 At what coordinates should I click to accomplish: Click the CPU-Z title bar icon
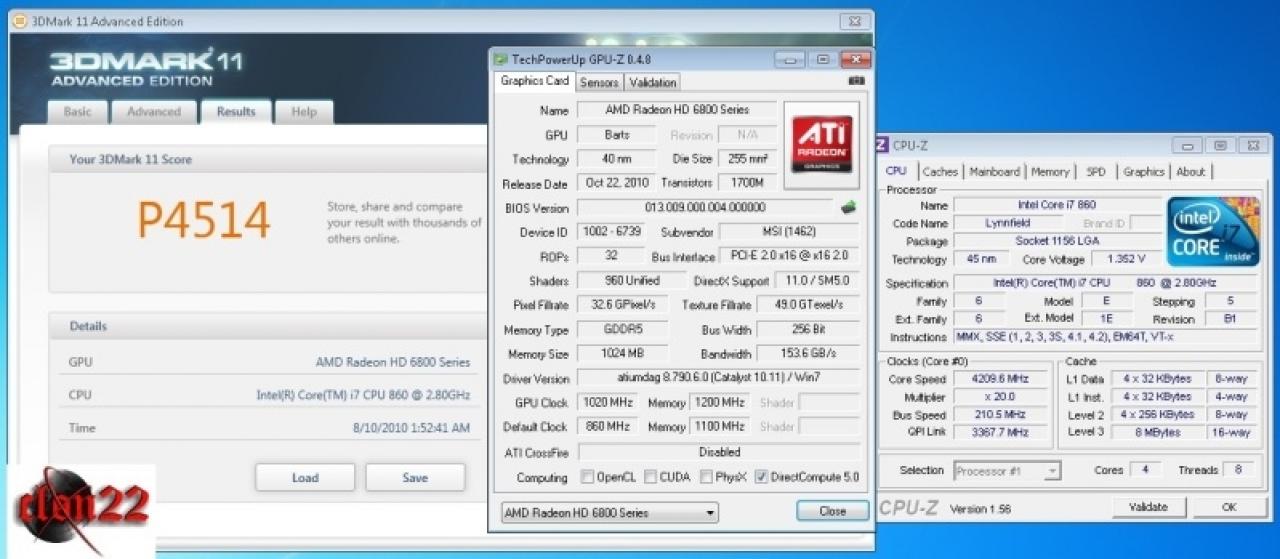point(881,145)
